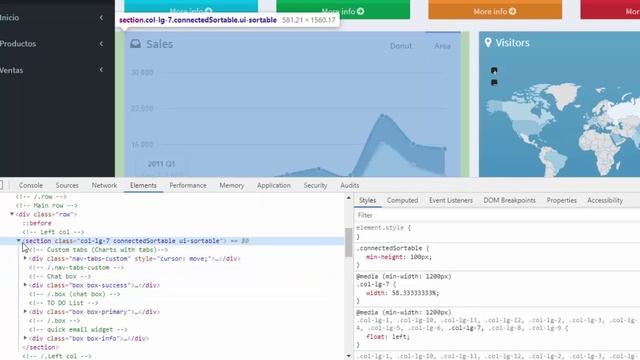Image resolution: width=640 pixels, height=360 pixels.
Task: Expand the box box-info div node
Action: [25, 338]
